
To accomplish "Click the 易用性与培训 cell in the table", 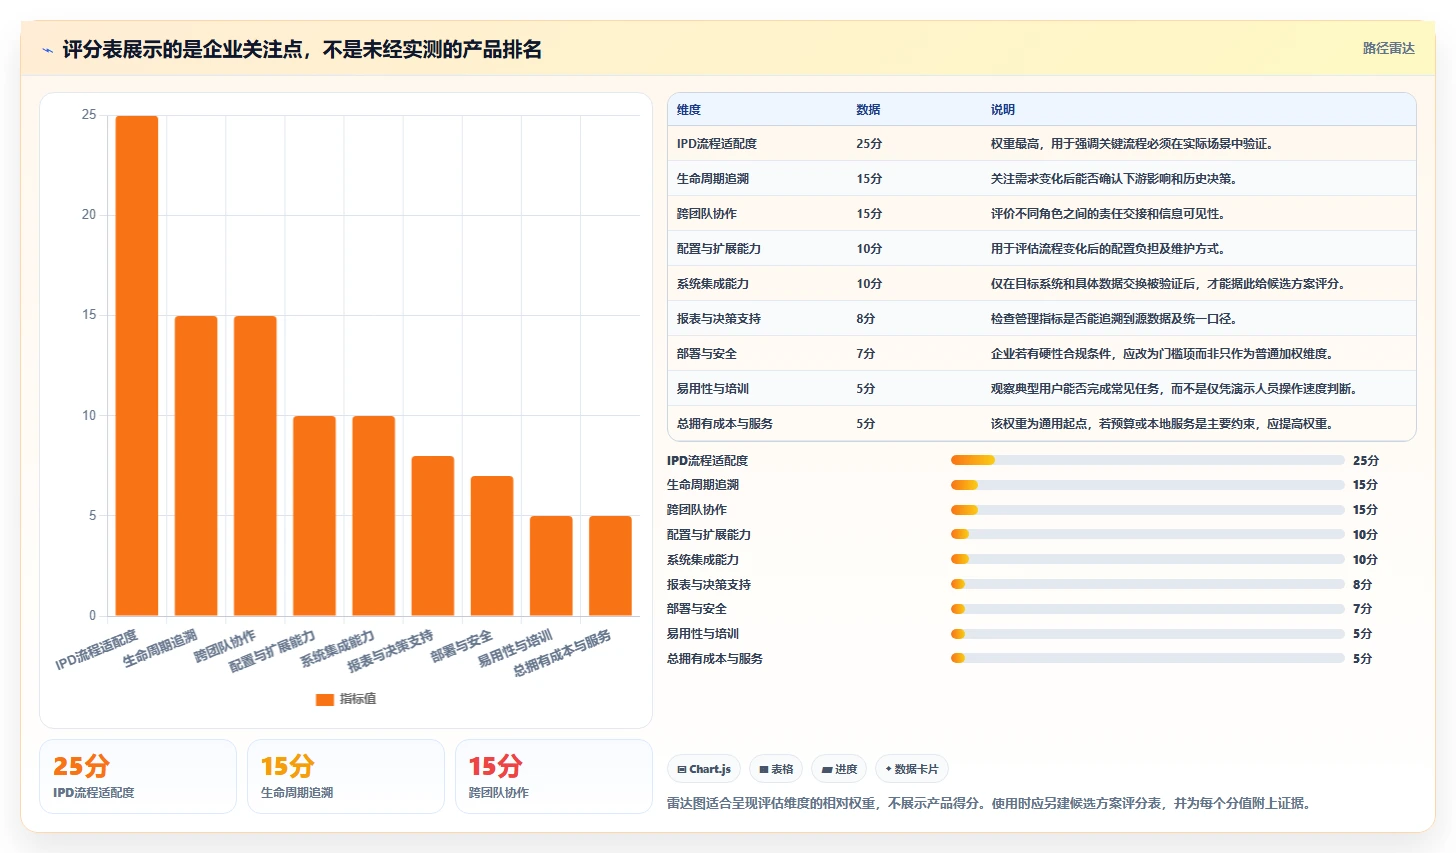I will click(x=712, y=389).
